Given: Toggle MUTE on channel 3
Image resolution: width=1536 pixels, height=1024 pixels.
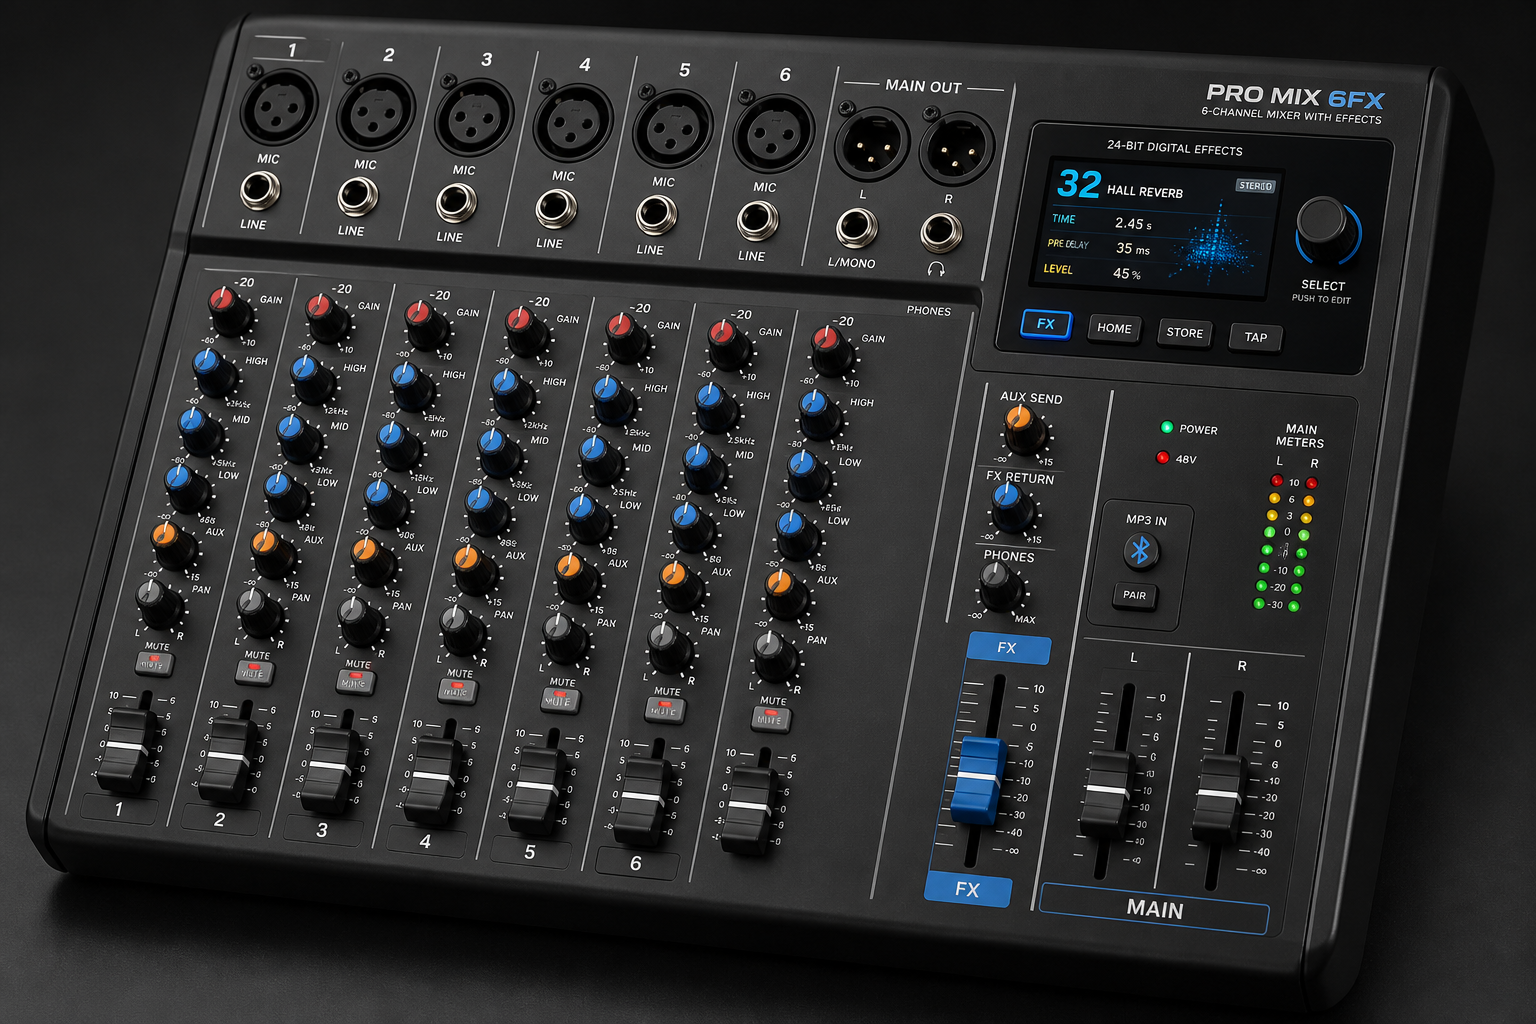Looking at the screenshot, I should click(355, 682).
